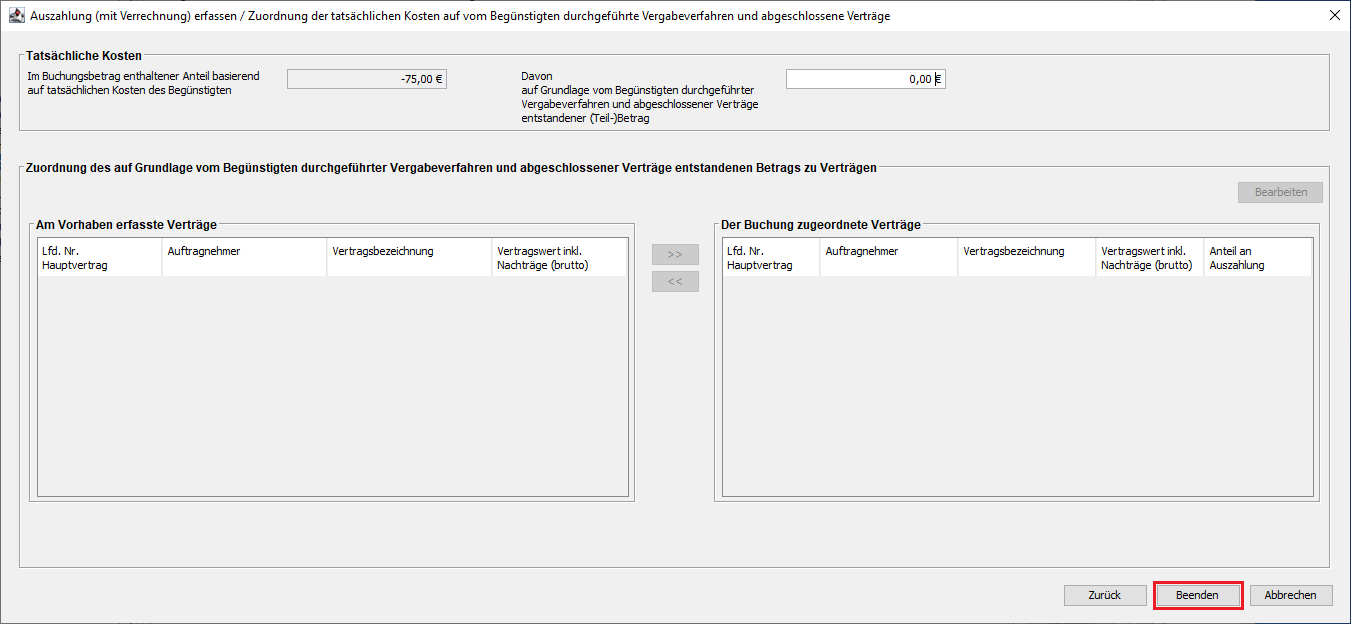Click the >> assign contract button
The image size is (1351, 624).
click(675, 255)
